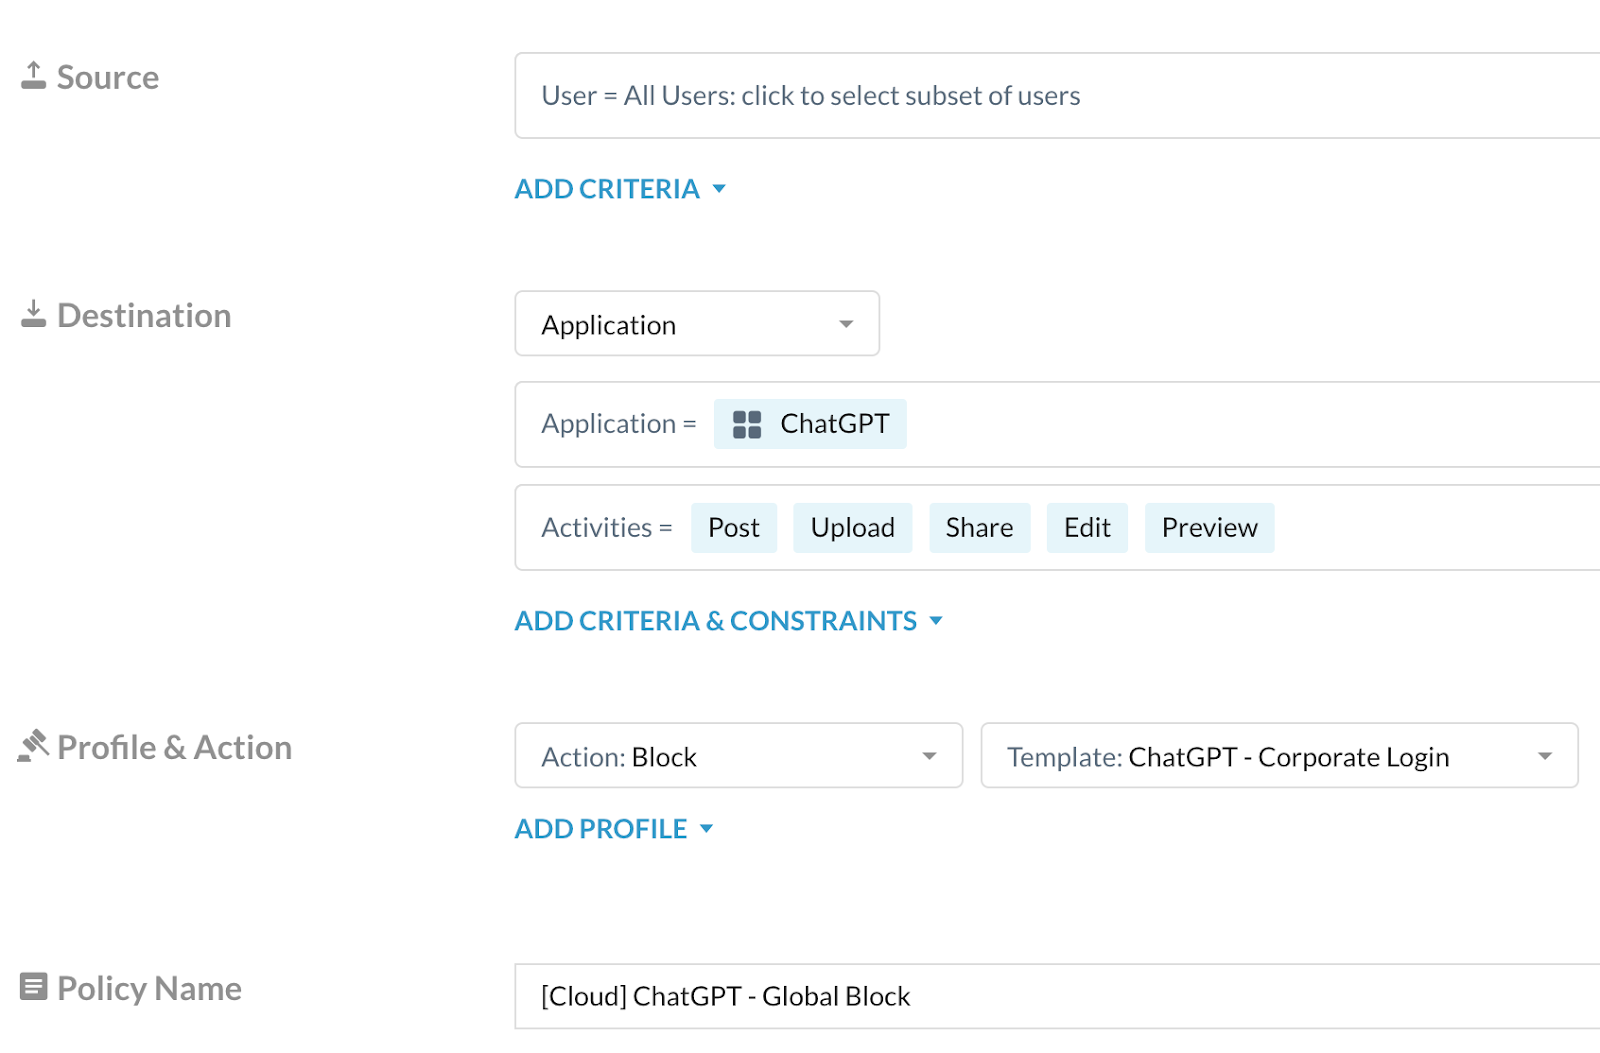This screenshot has width=1600, height=1053.
Task: Select the Share activity tag
Action: pyautogui.click(x=980, y=528)
